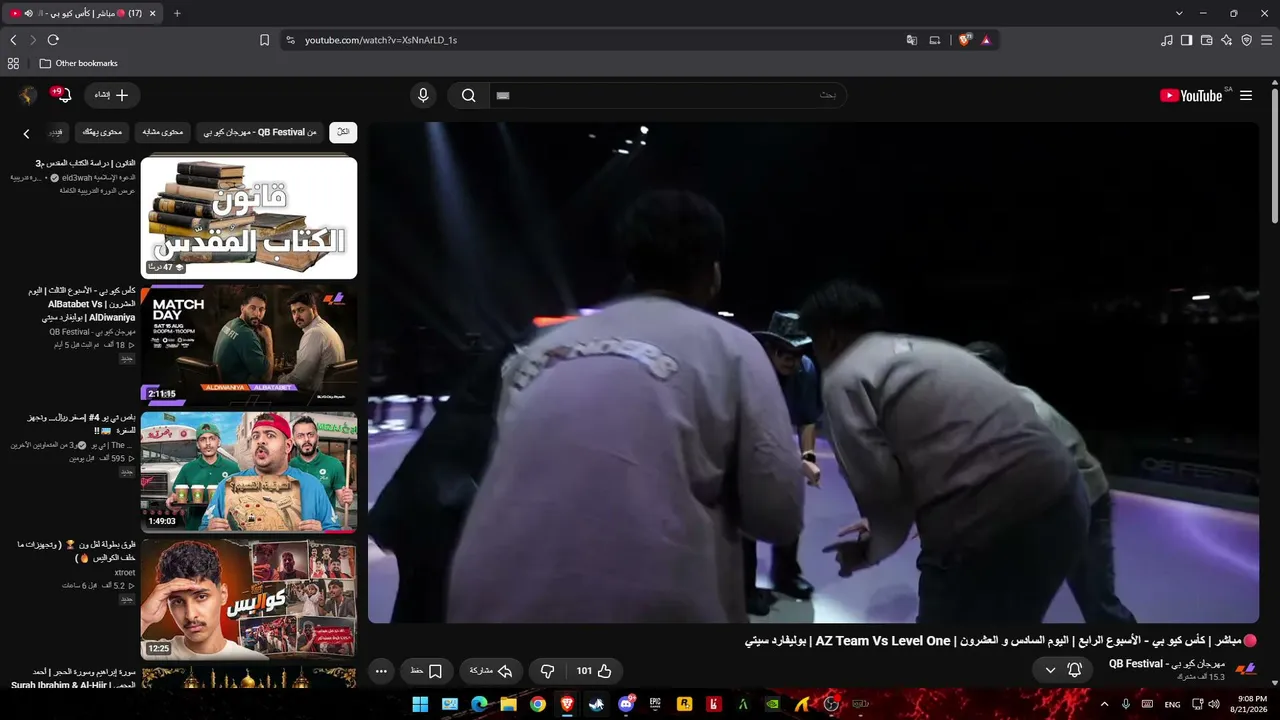The height and width of the screenshot is (720, 1280).
Task: Click the YouTube URL in the address bar
Action: click(x=381, y=40)
